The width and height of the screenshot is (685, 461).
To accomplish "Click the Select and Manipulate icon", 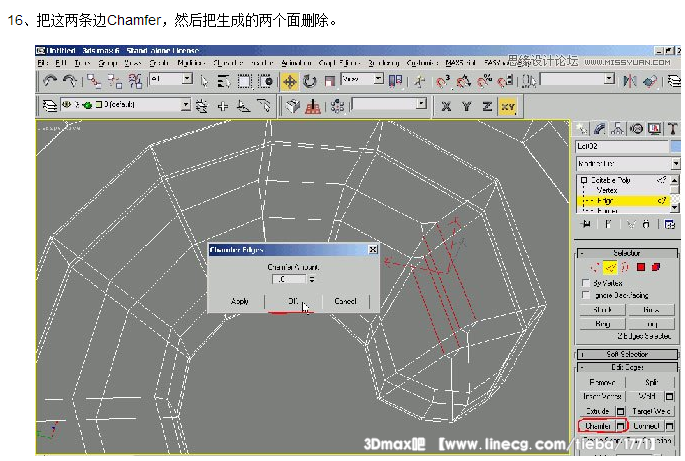I will pyautogui.click(x=420, y=81).
